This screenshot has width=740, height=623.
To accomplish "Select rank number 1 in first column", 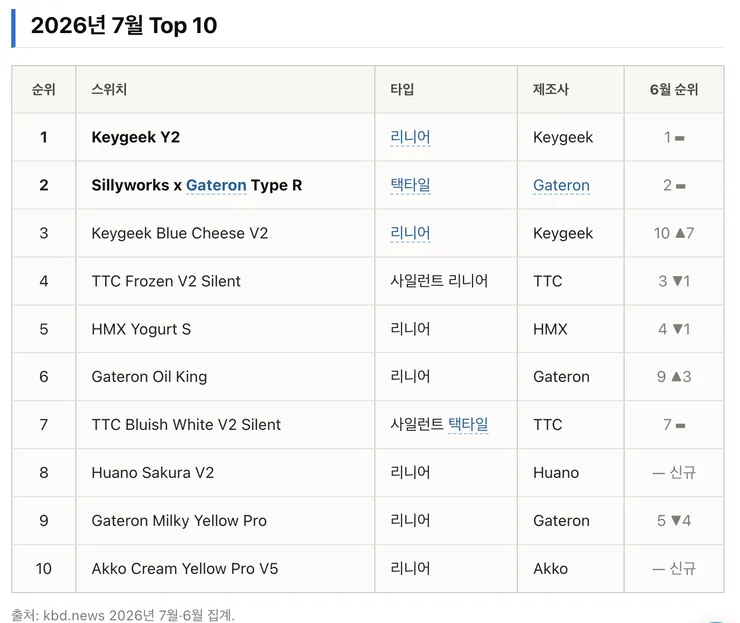I will (x=43, y=137).
